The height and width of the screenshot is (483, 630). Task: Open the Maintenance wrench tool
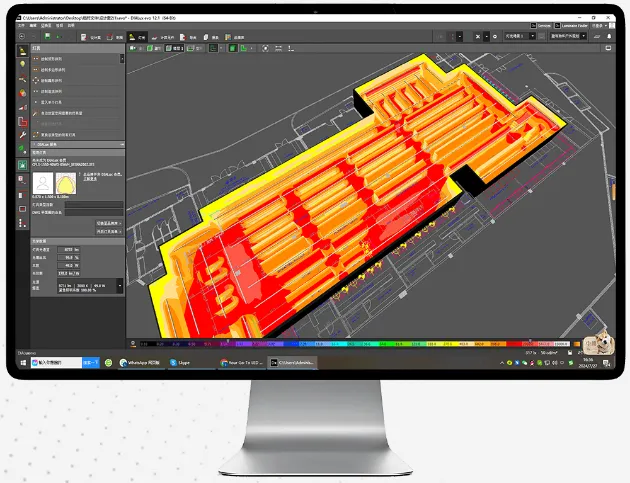pos(22,135)
